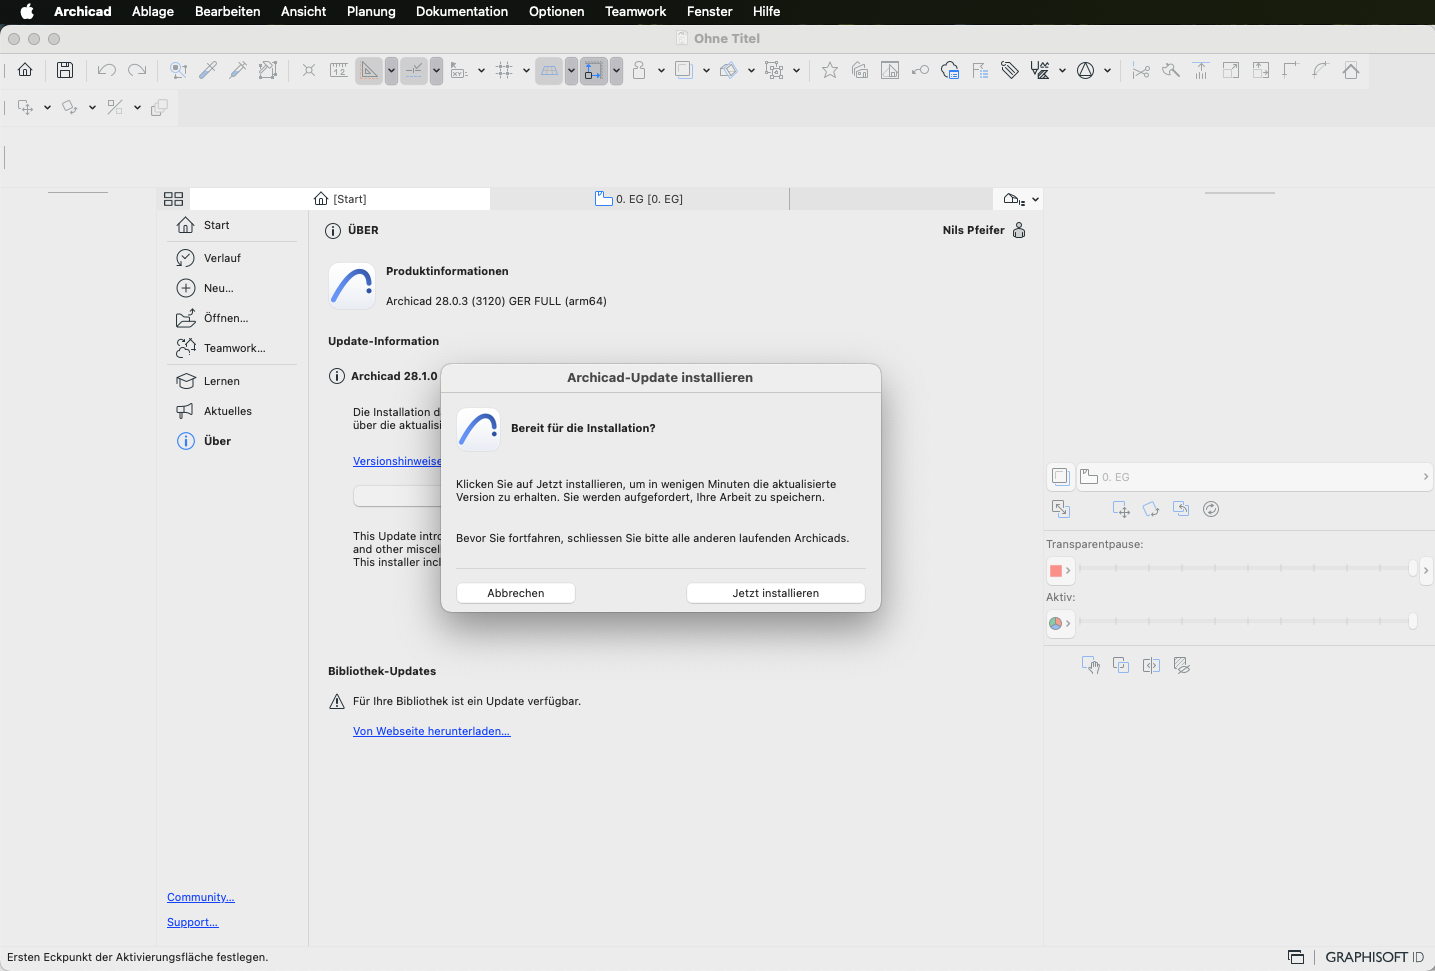Click the home icon in the toolbar
Viewport: 1435px width, 971px height.
tap(25, 70)
